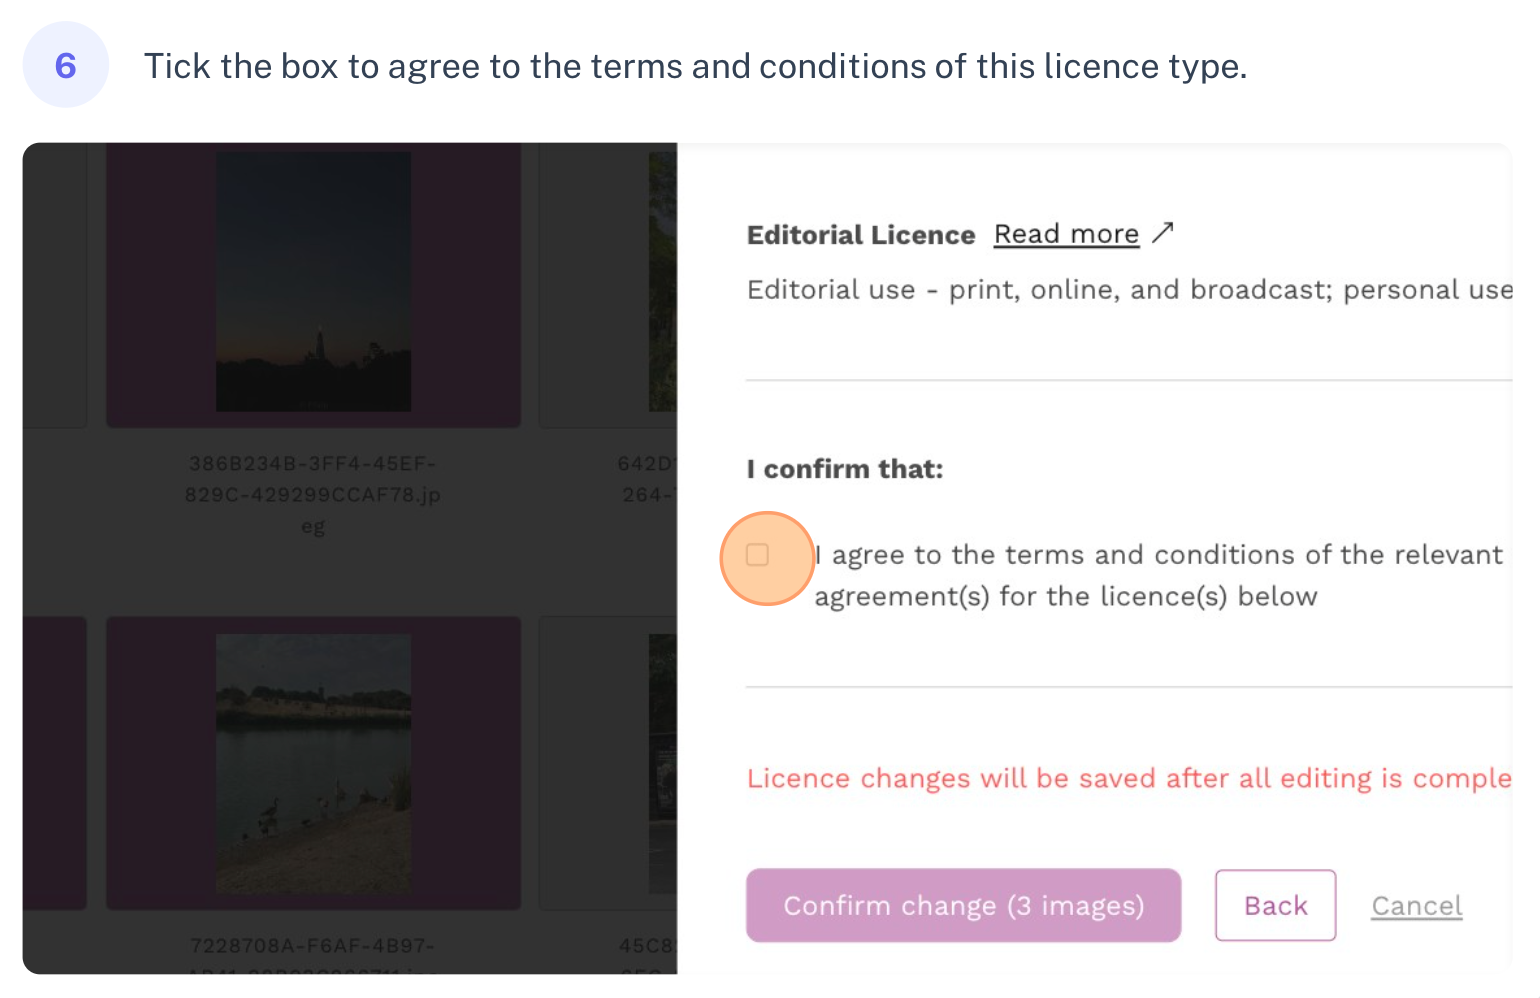Click Confirm change (3 images) button

click(963, 905)
